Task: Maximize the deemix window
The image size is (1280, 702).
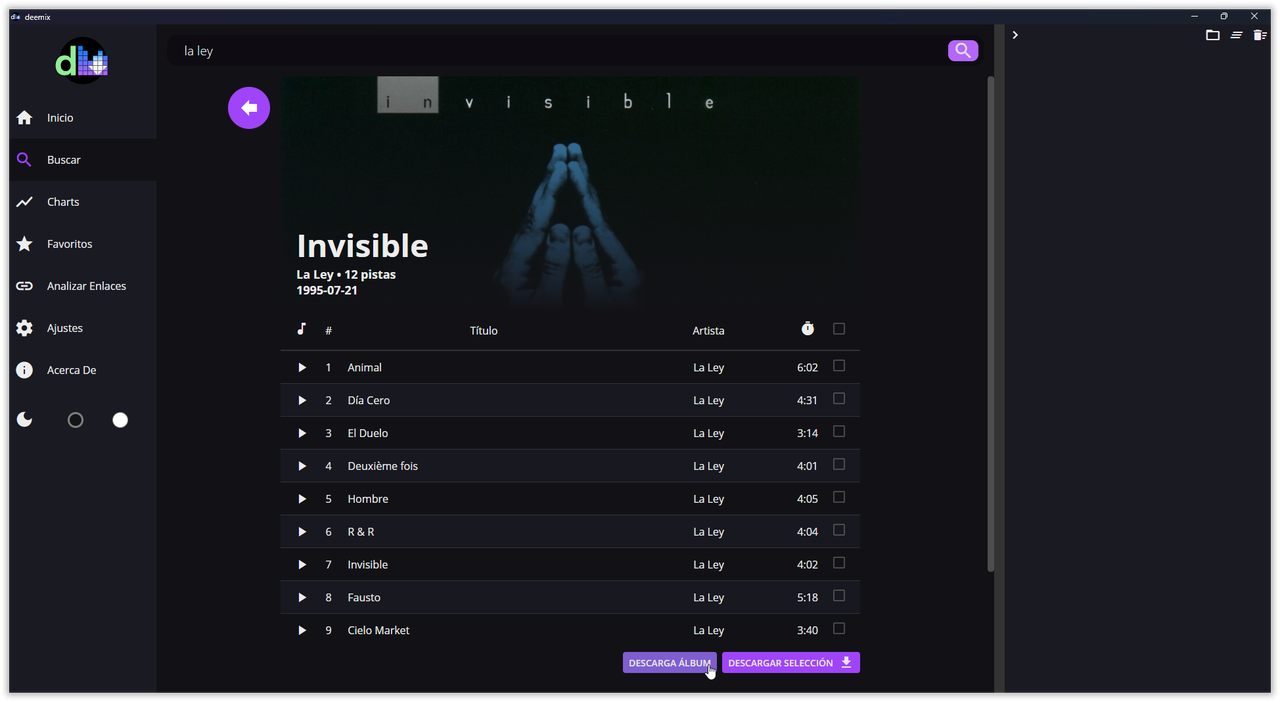Action: (1224, 16)
